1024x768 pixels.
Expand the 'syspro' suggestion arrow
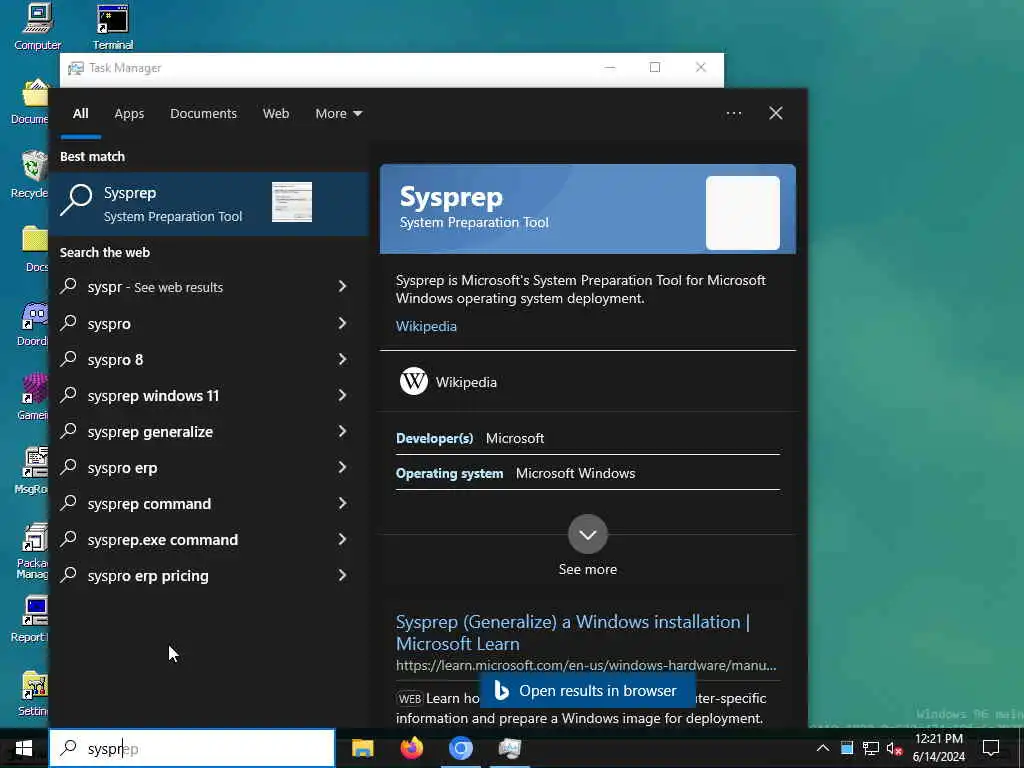point(342,323)
